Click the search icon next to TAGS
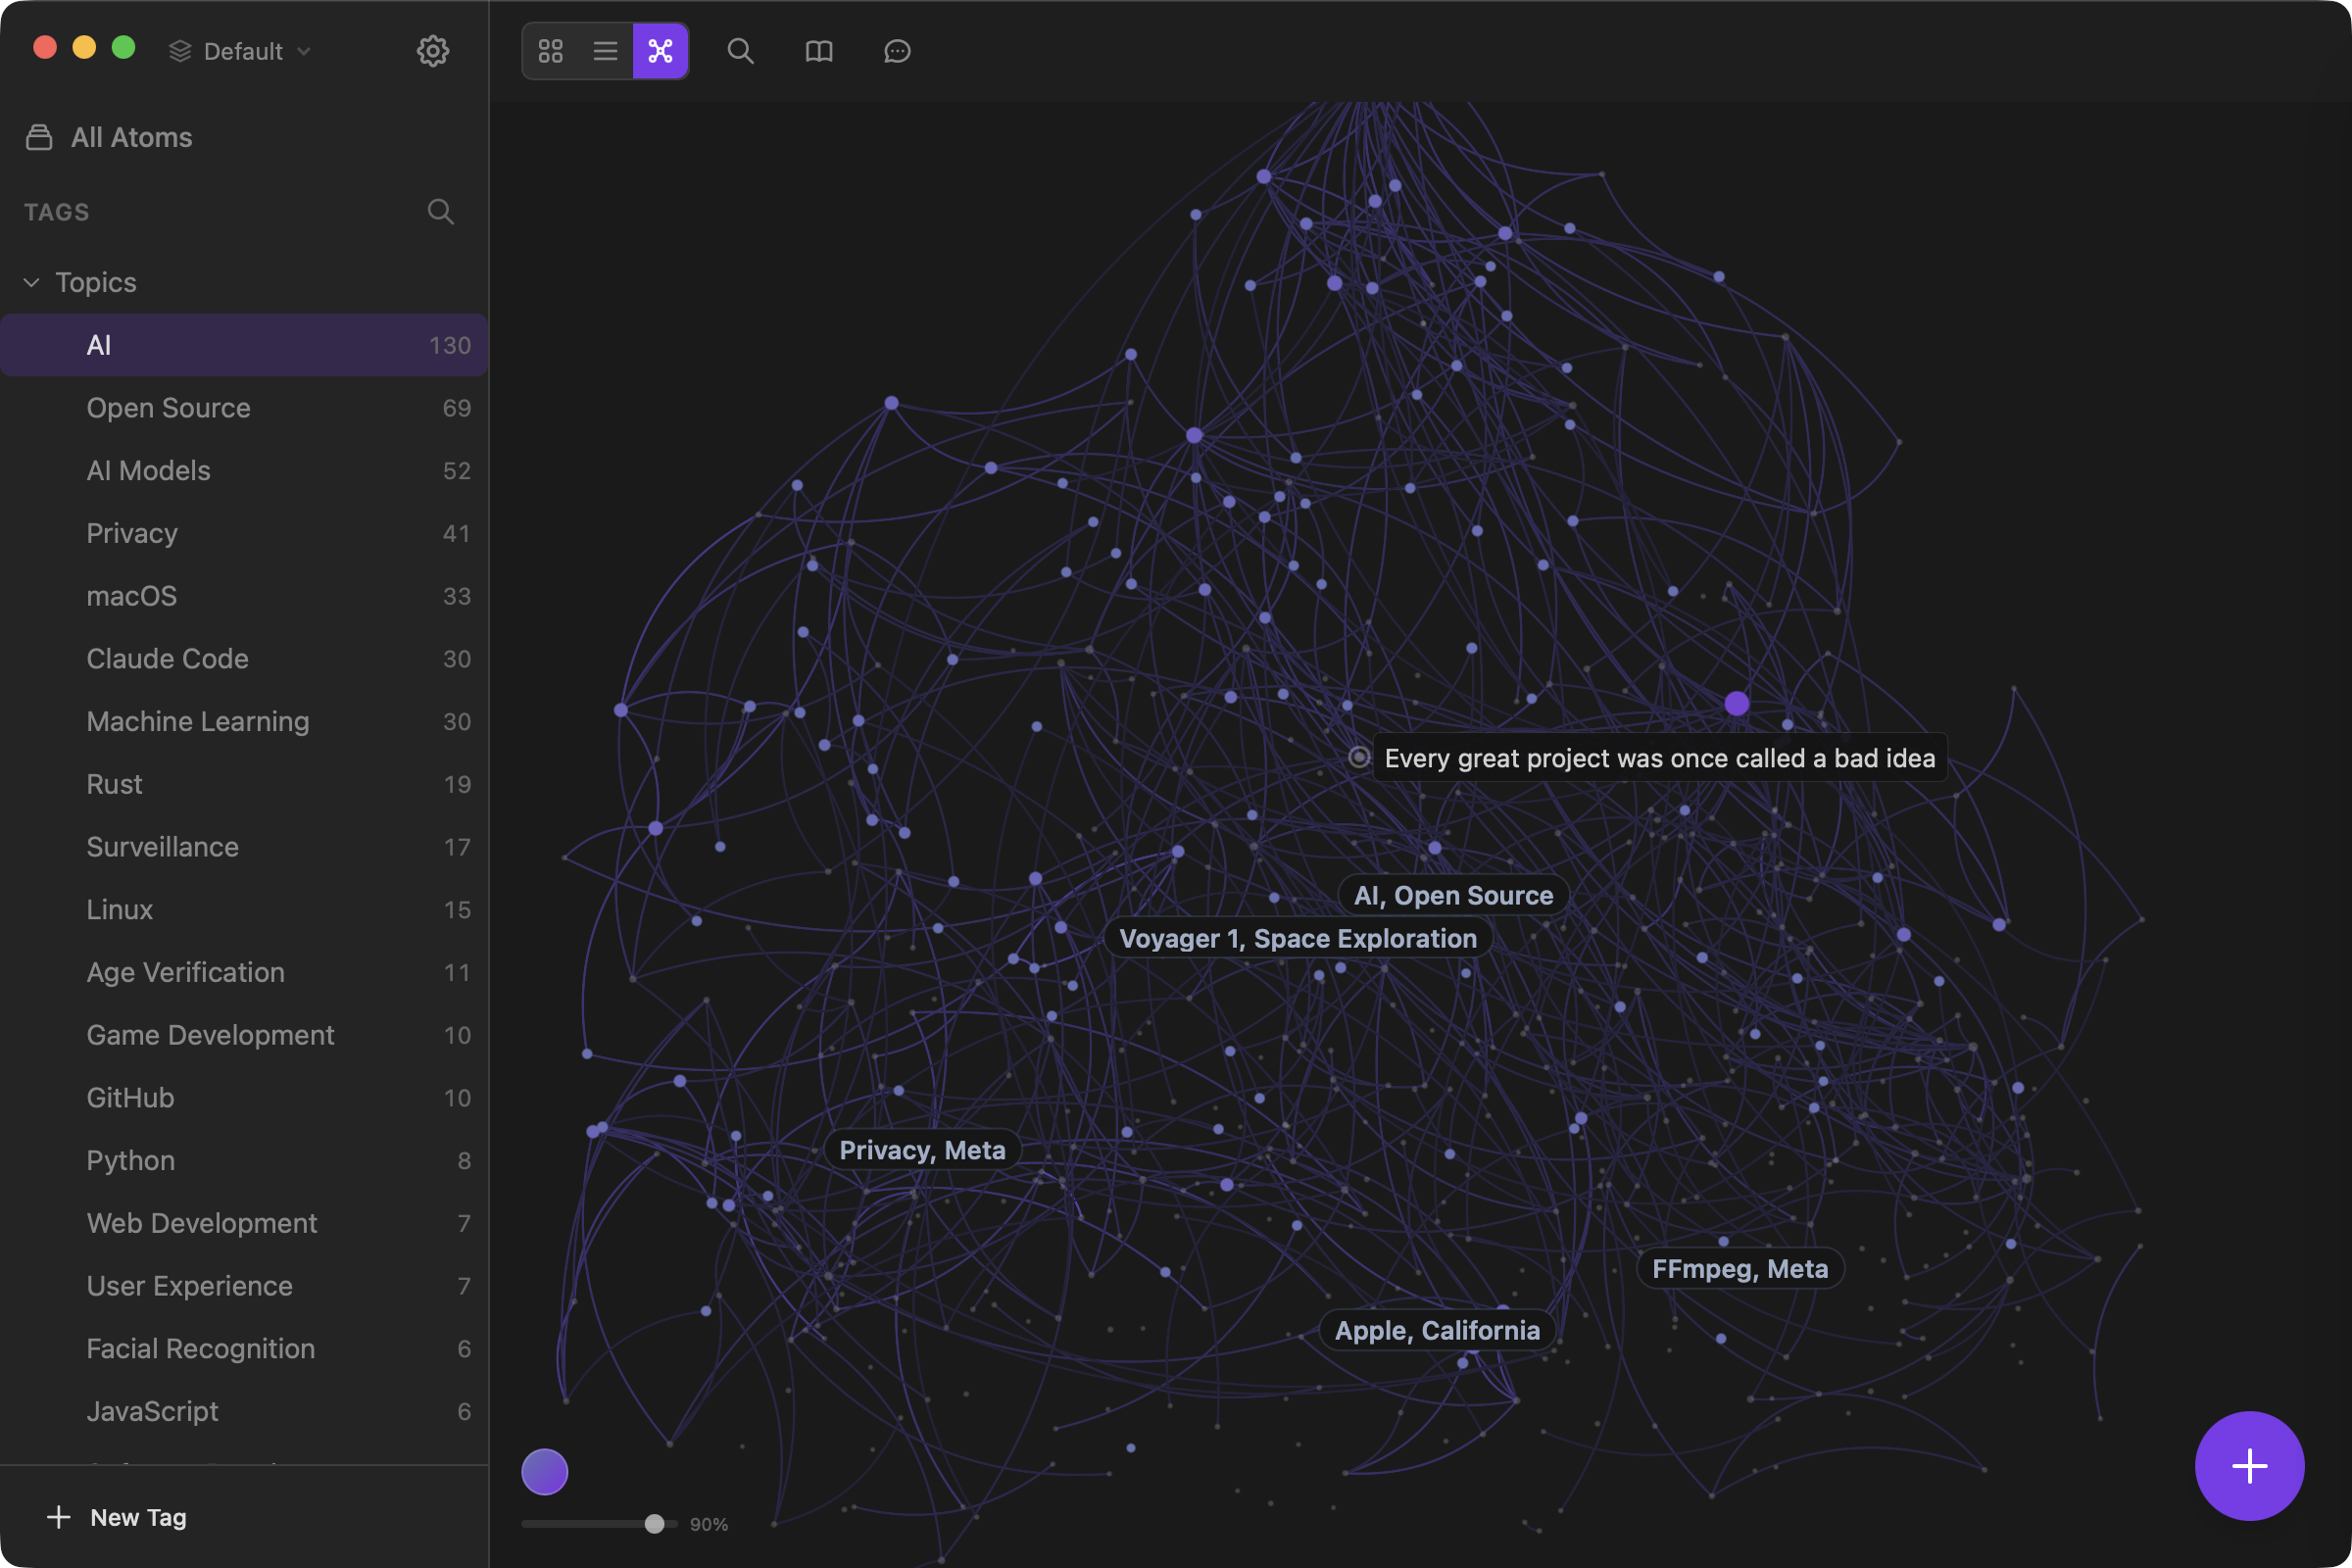Viewport: 2352px width, 1568px height. point(440,212)
